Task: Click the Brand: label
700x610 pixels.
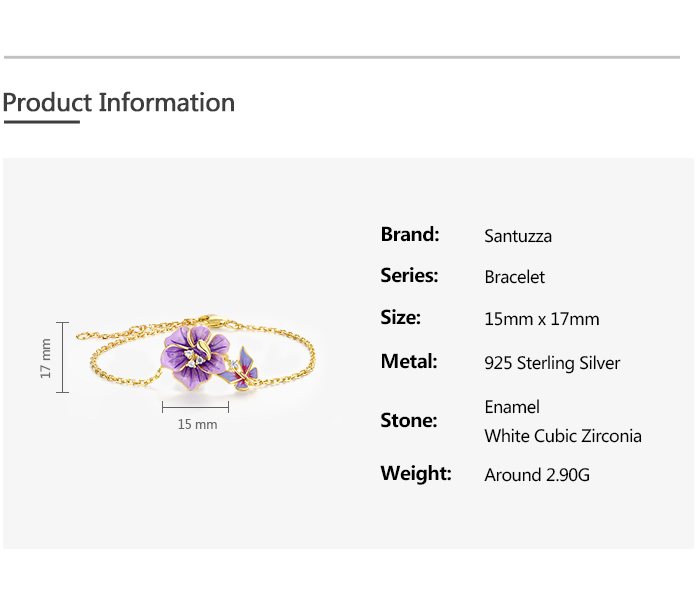Action: 410,235
